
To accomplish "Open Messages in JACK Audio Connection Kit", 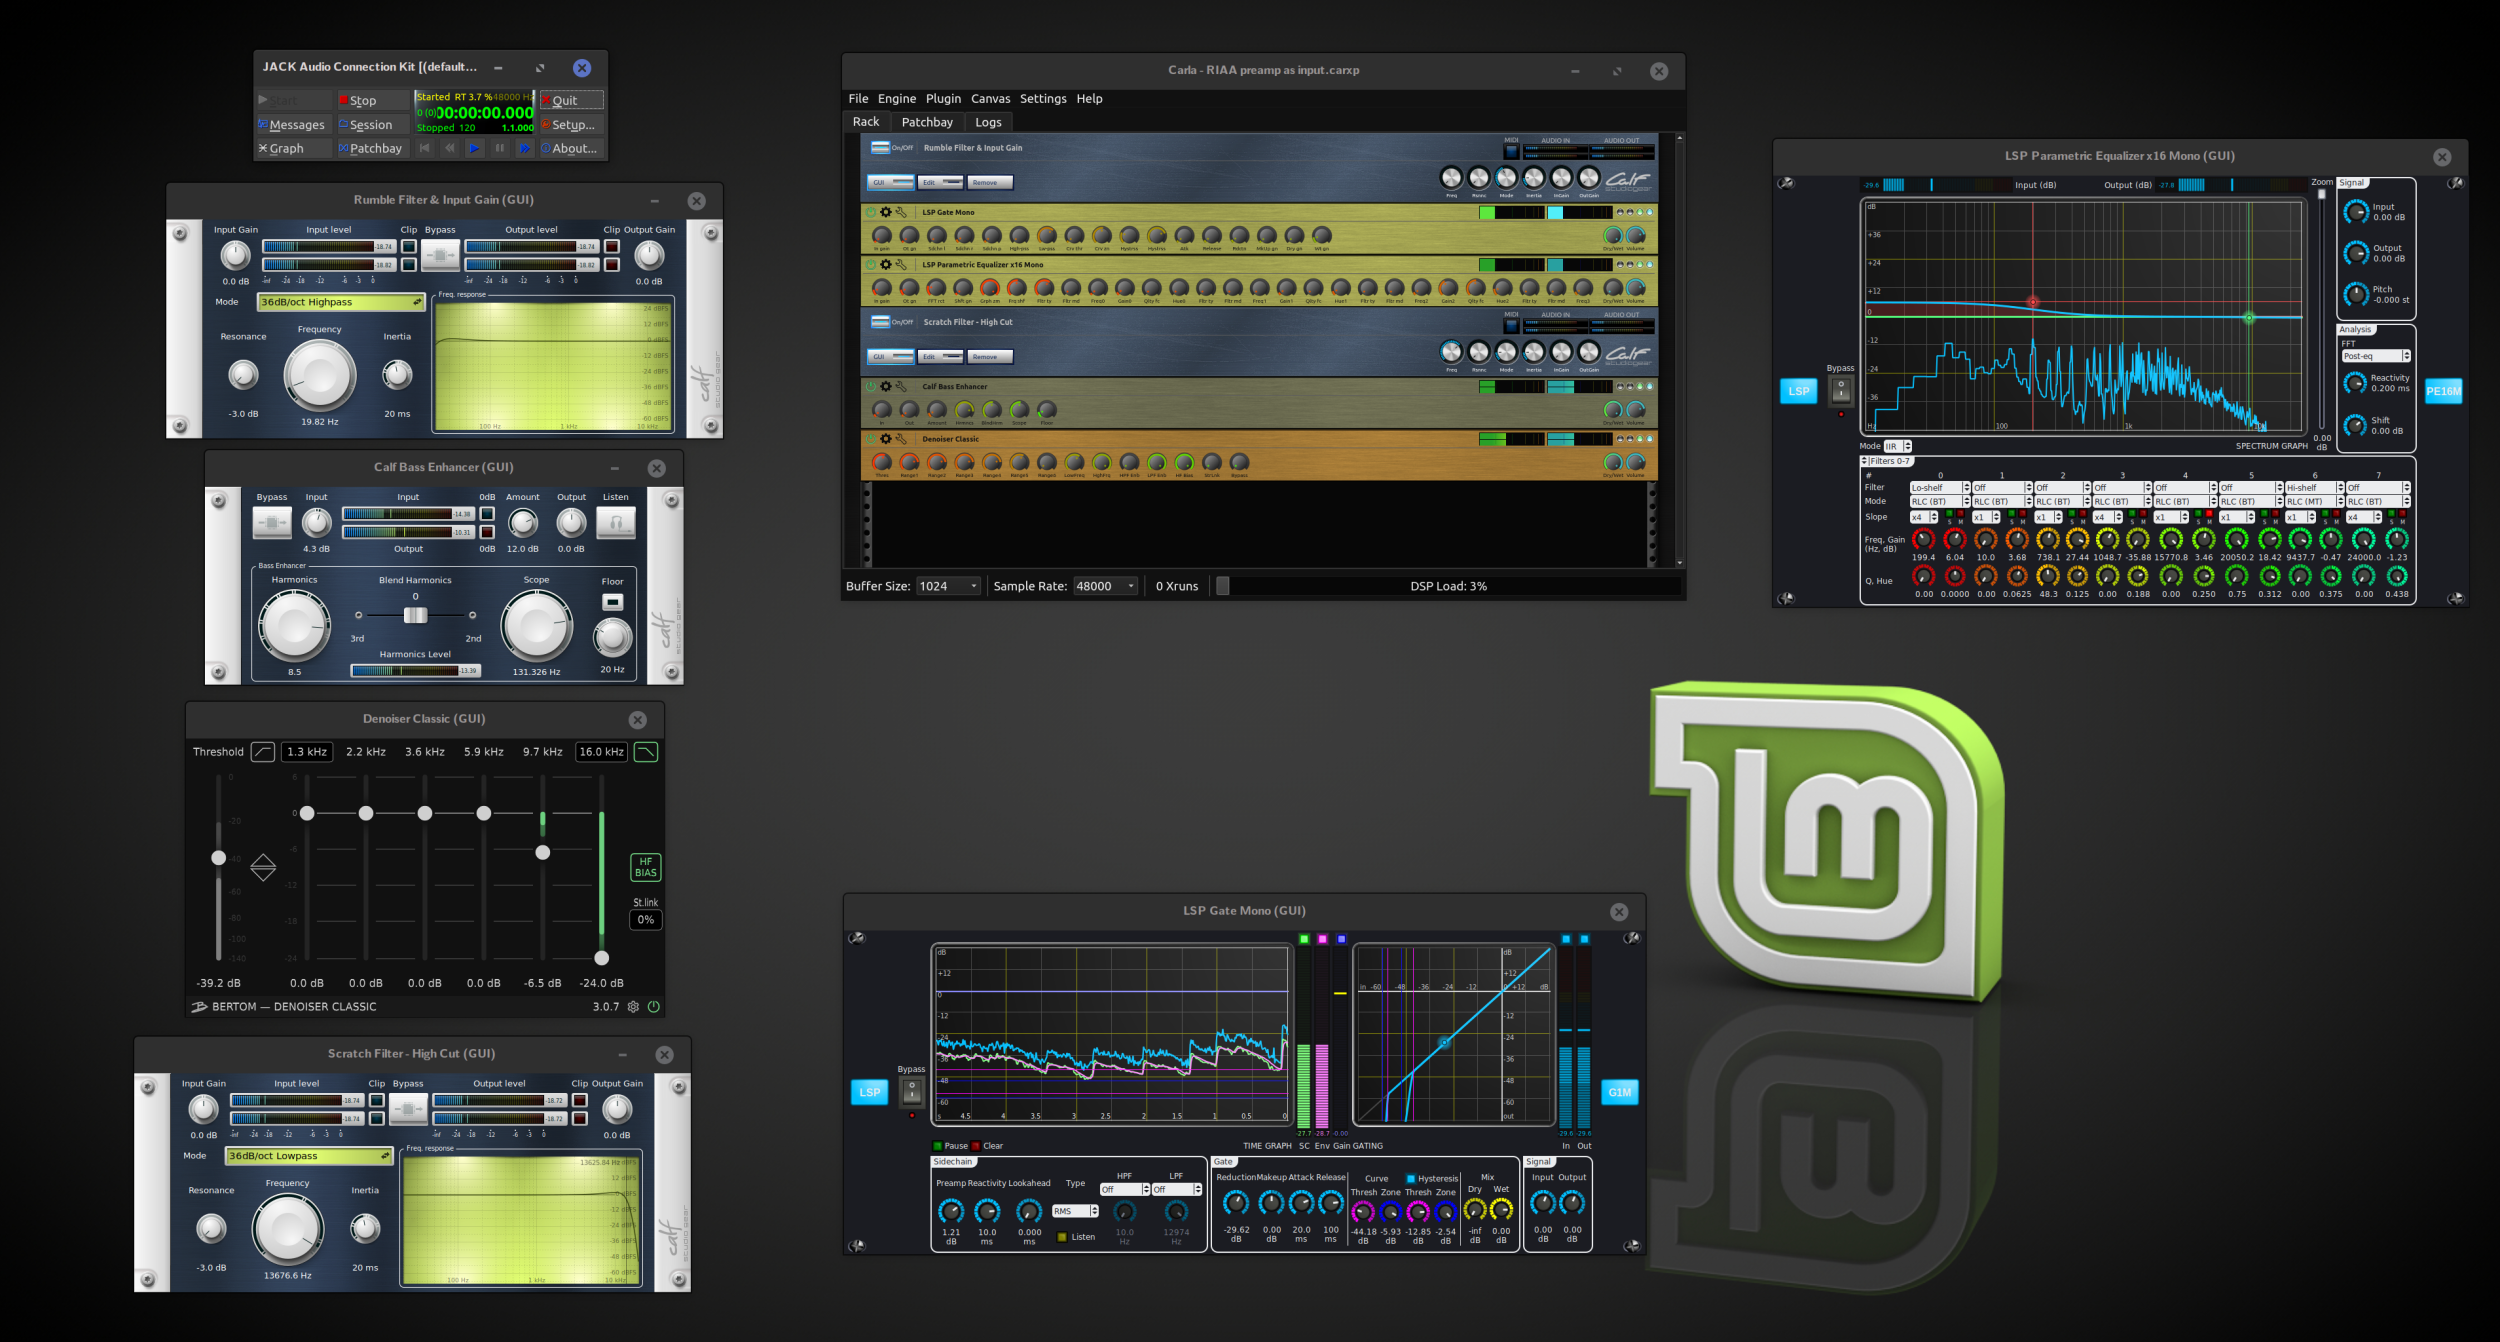I will pos(293,125).
